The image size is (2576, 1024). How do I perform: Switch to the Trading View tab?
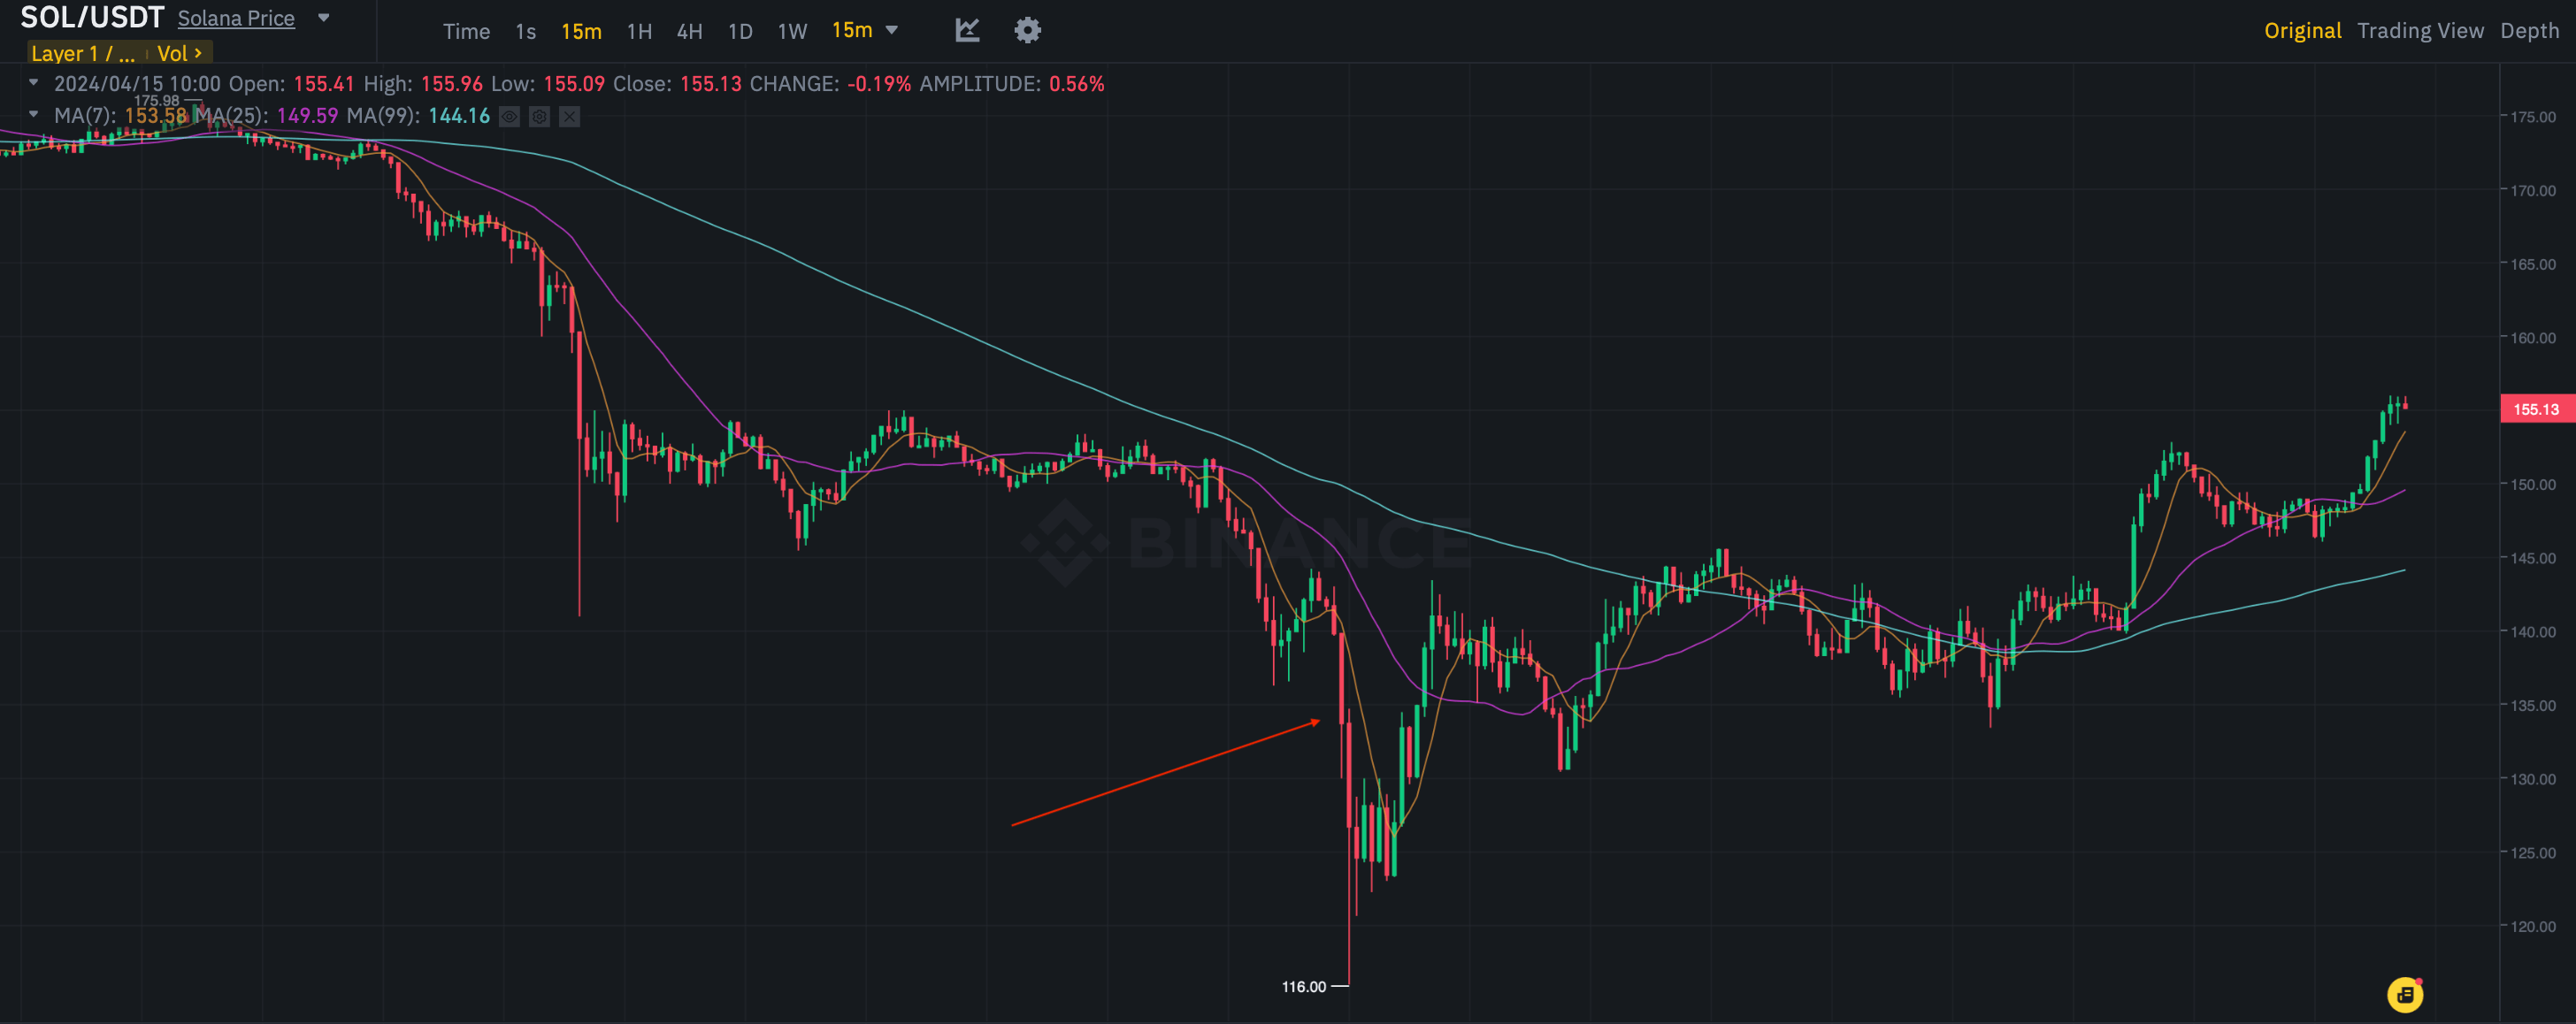coord(2419,31)
